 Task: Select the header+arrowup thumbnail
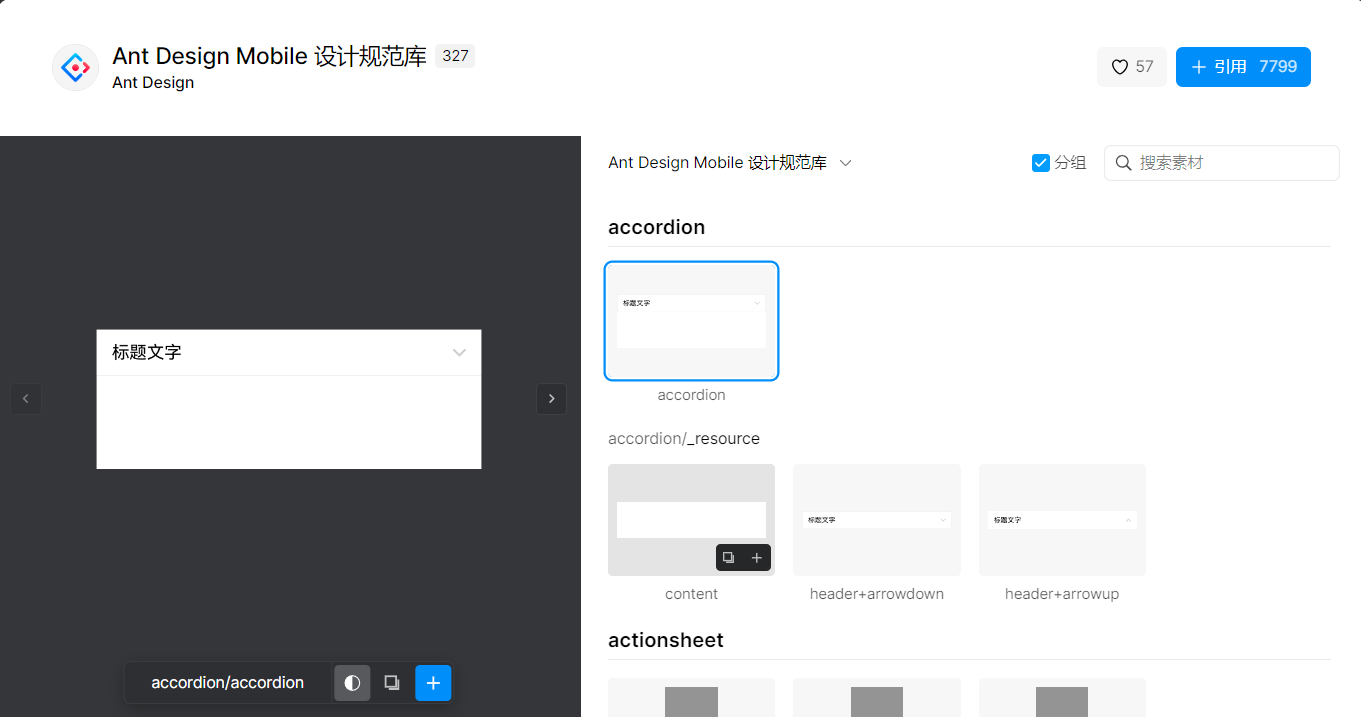click(1062, 520)
